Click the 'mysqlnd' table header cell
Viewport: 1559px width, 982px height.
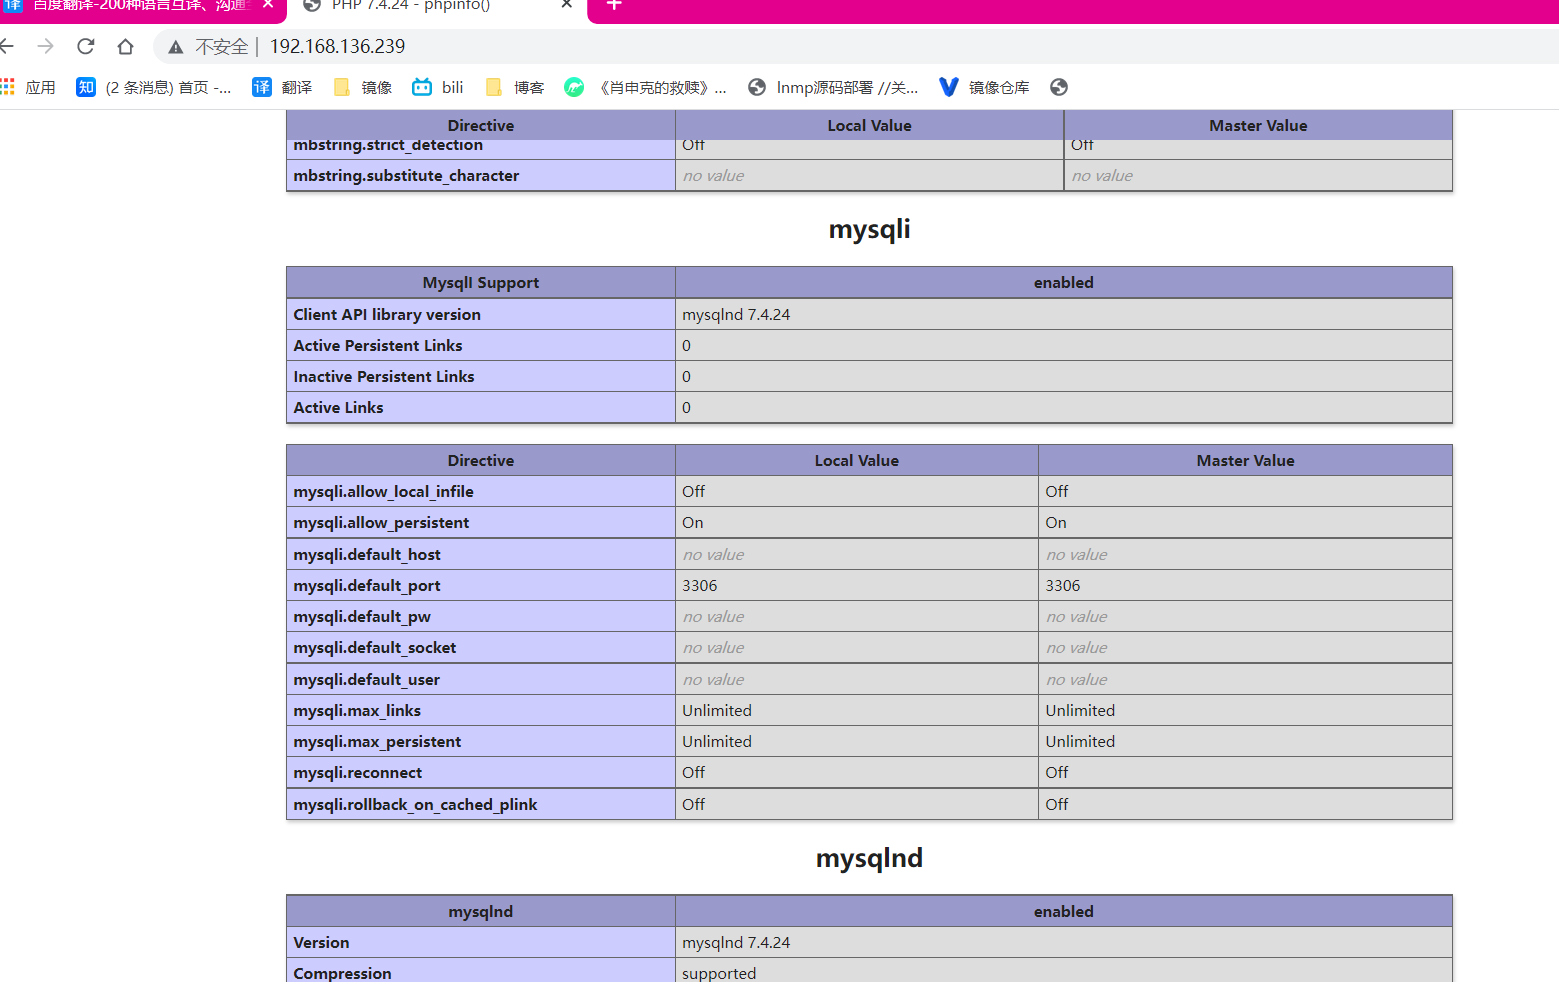coord(481,911)
